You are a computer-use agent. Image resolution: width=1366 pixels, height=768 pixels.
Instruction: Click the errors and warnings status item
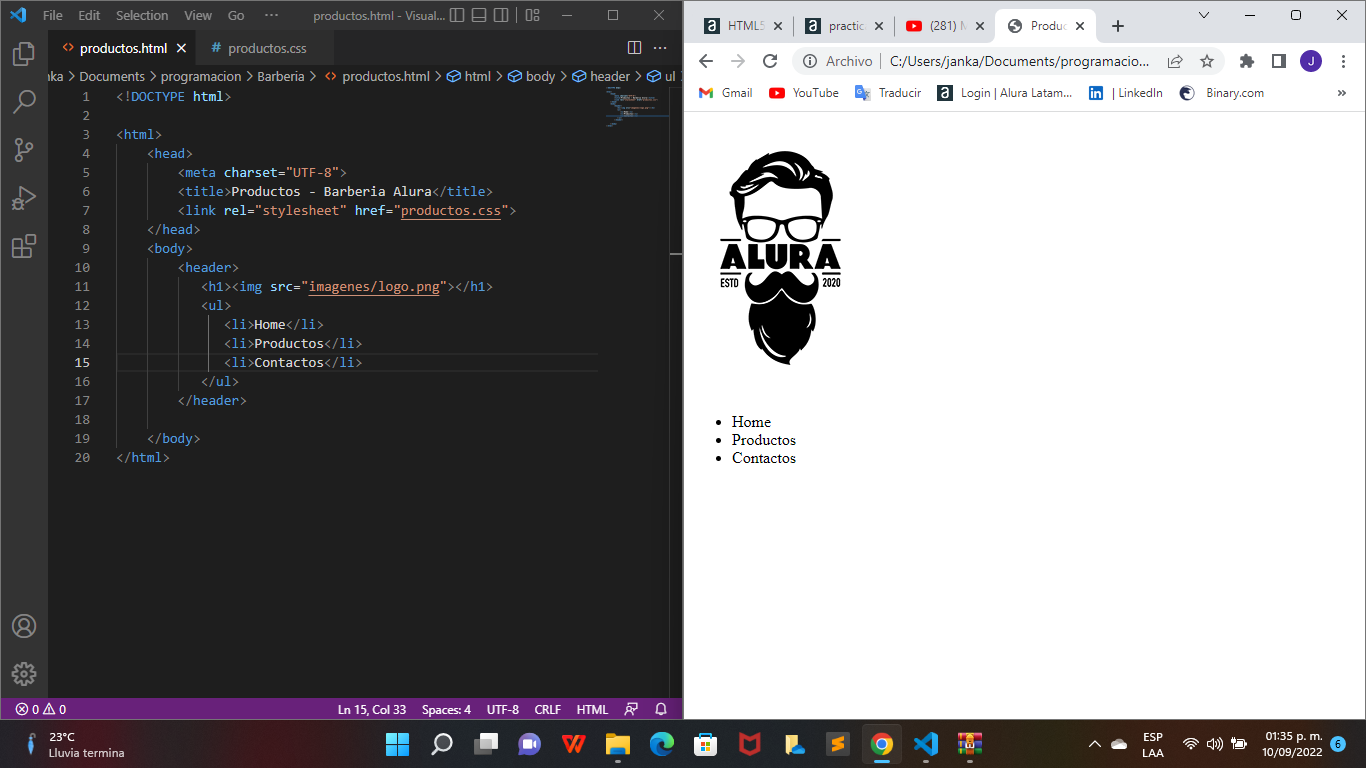(41, 709)
